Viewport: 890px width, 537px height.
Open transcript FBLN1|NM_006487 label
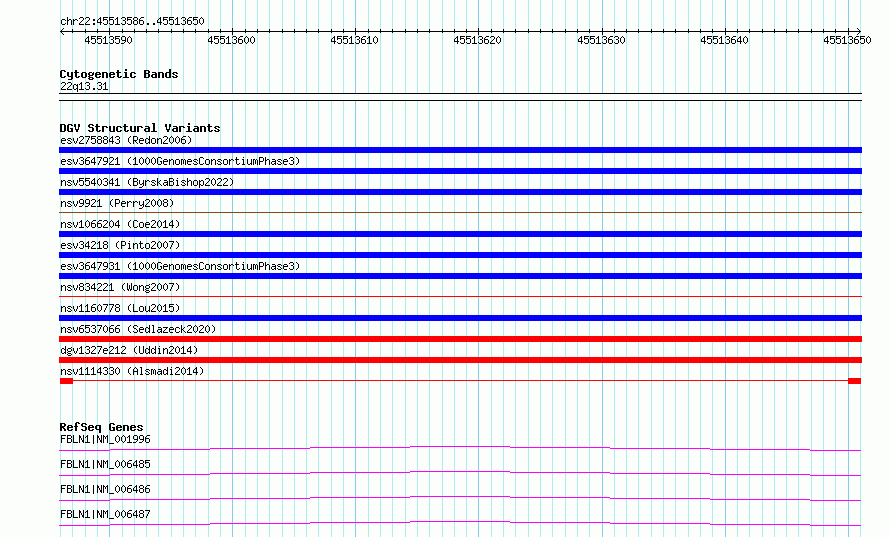[105, 514]
